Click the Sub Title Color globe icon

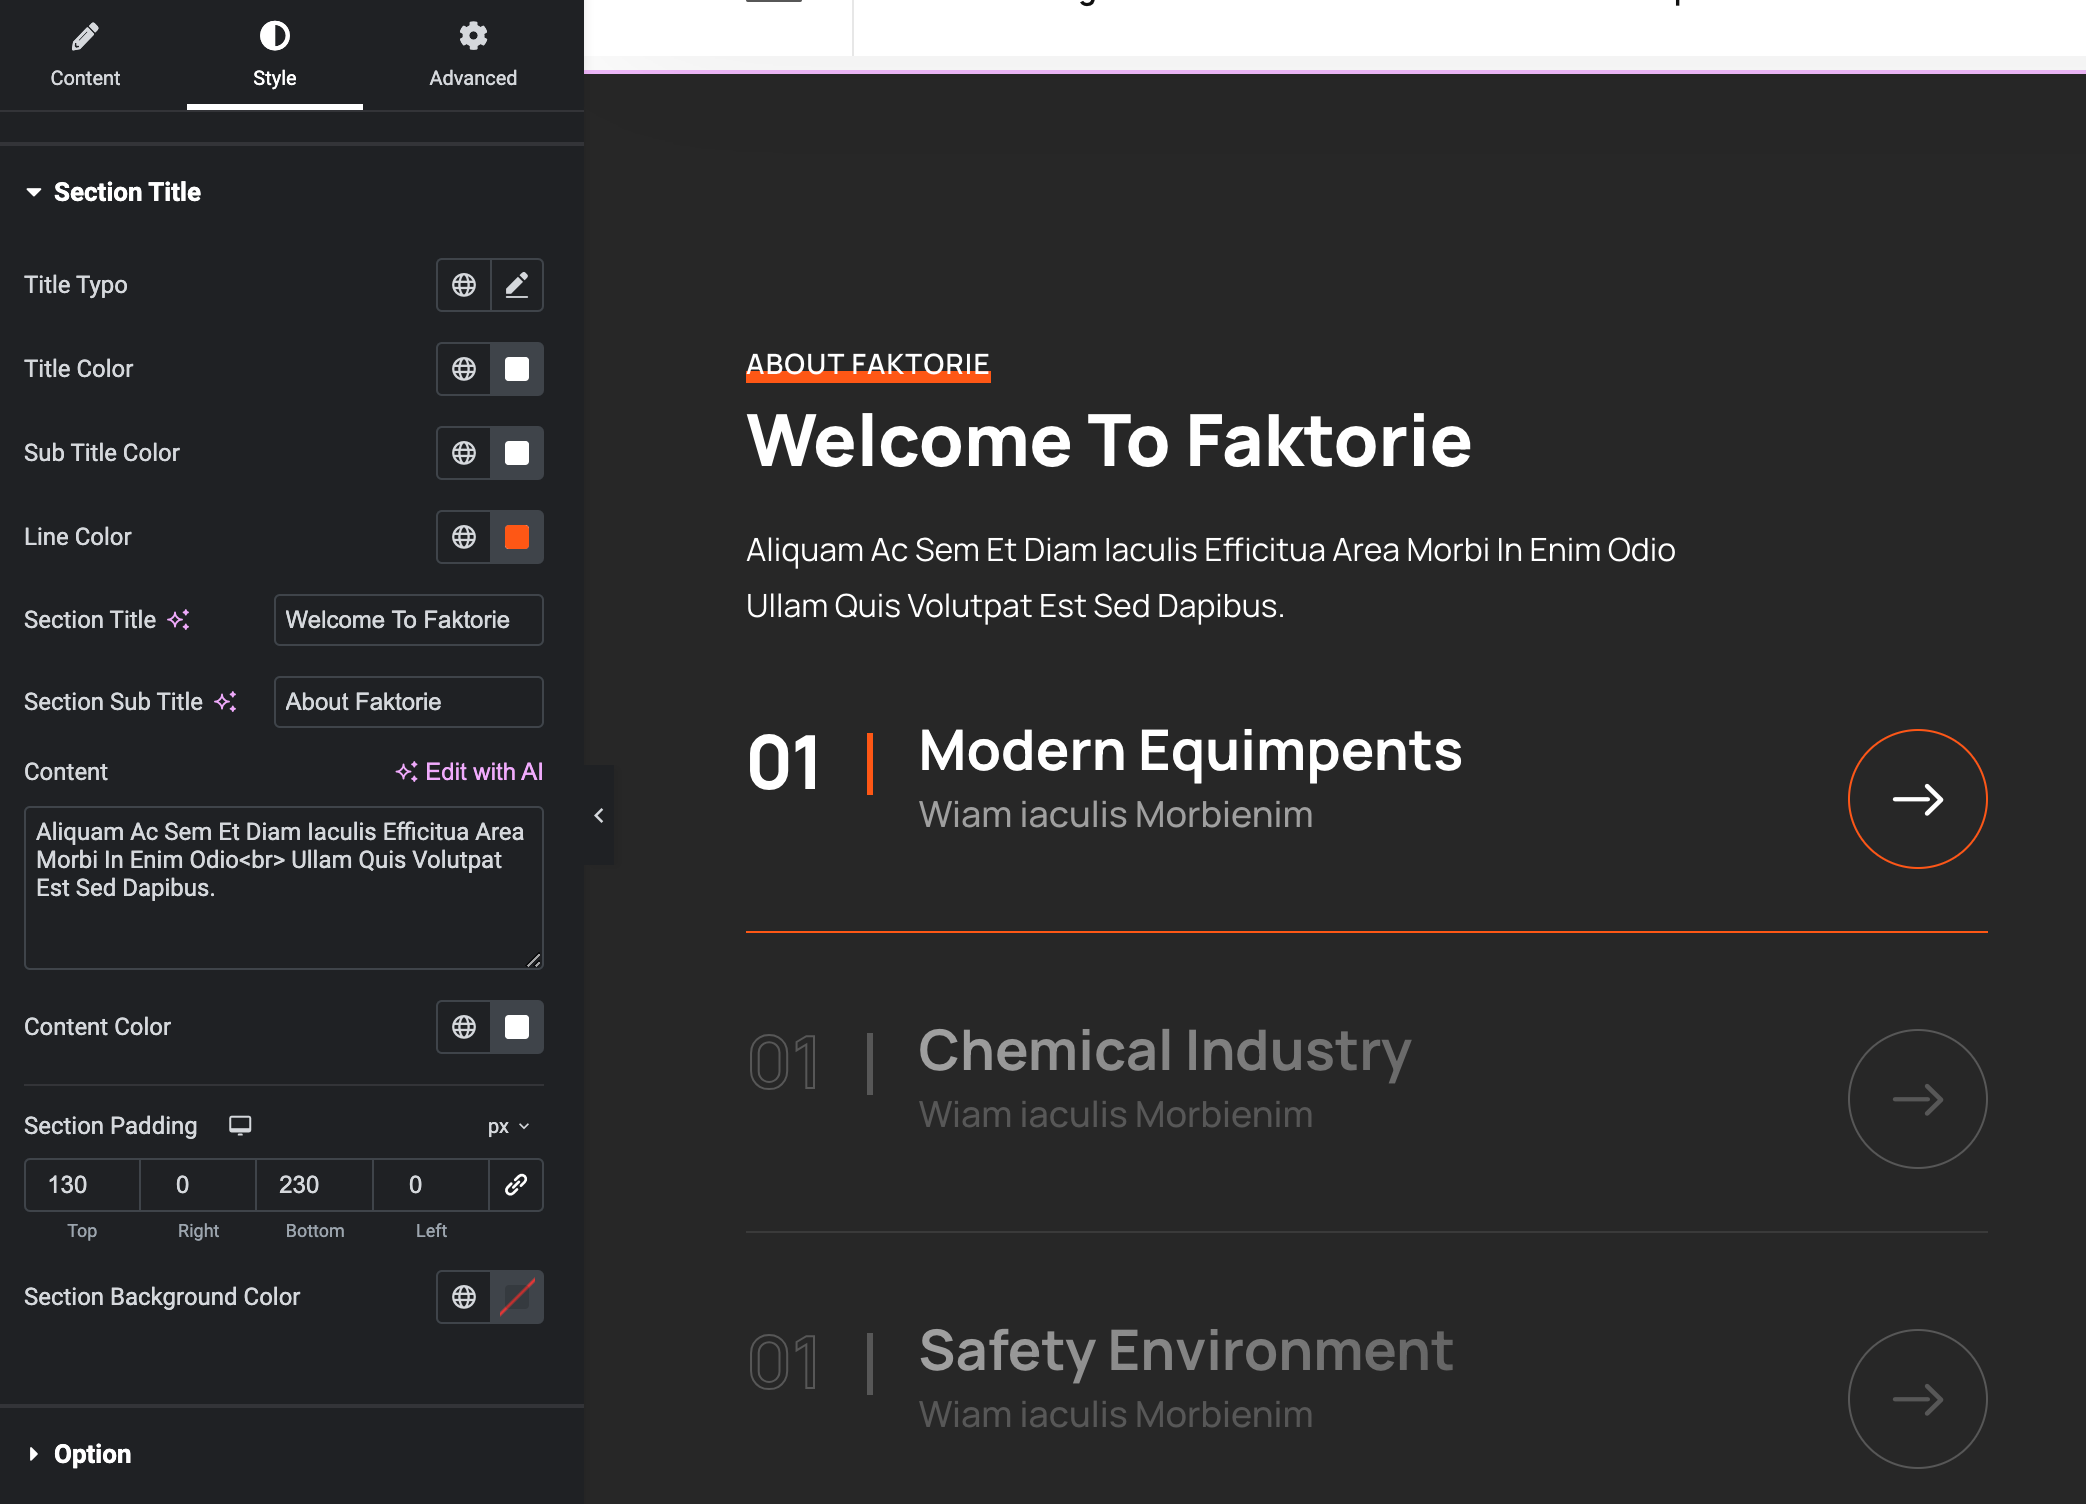(464, 453)
